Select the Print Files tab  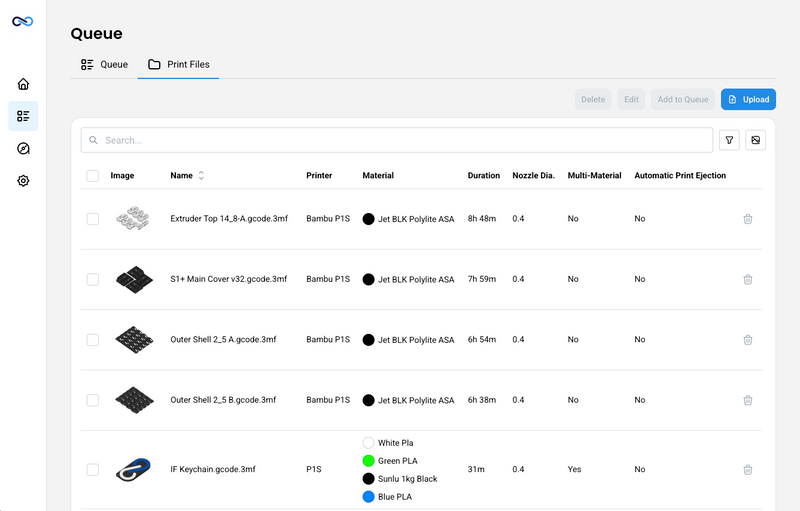coord(178,65)
